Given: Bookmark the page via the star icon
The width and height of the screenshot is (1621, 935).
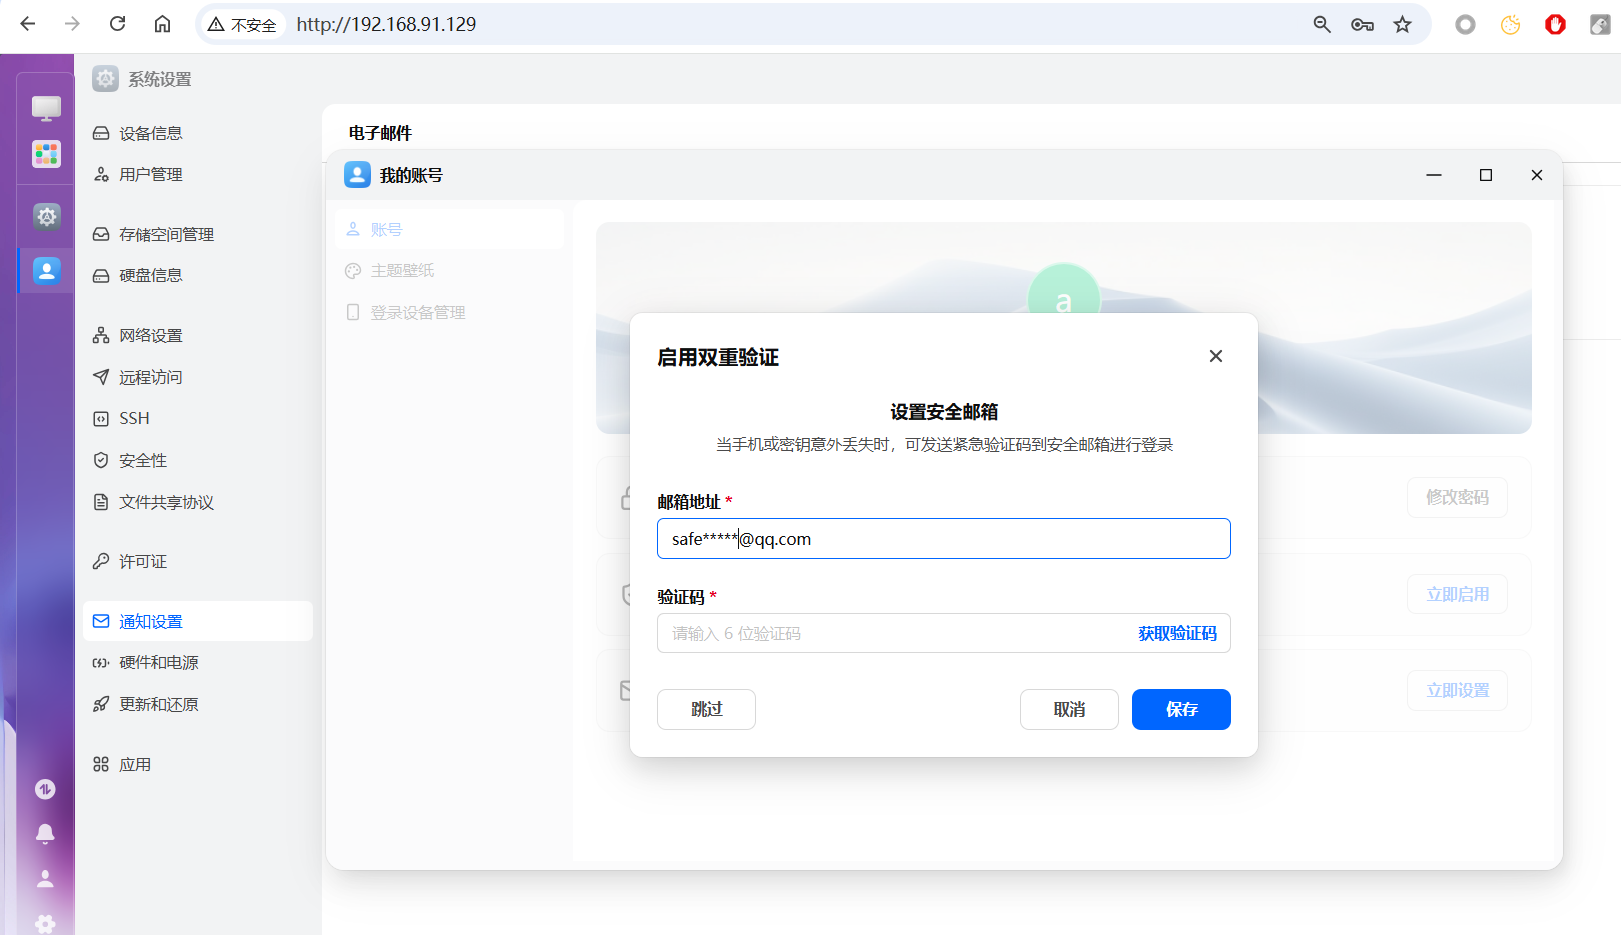Looking at the screenshot, I should click(x=1403, y=24).
